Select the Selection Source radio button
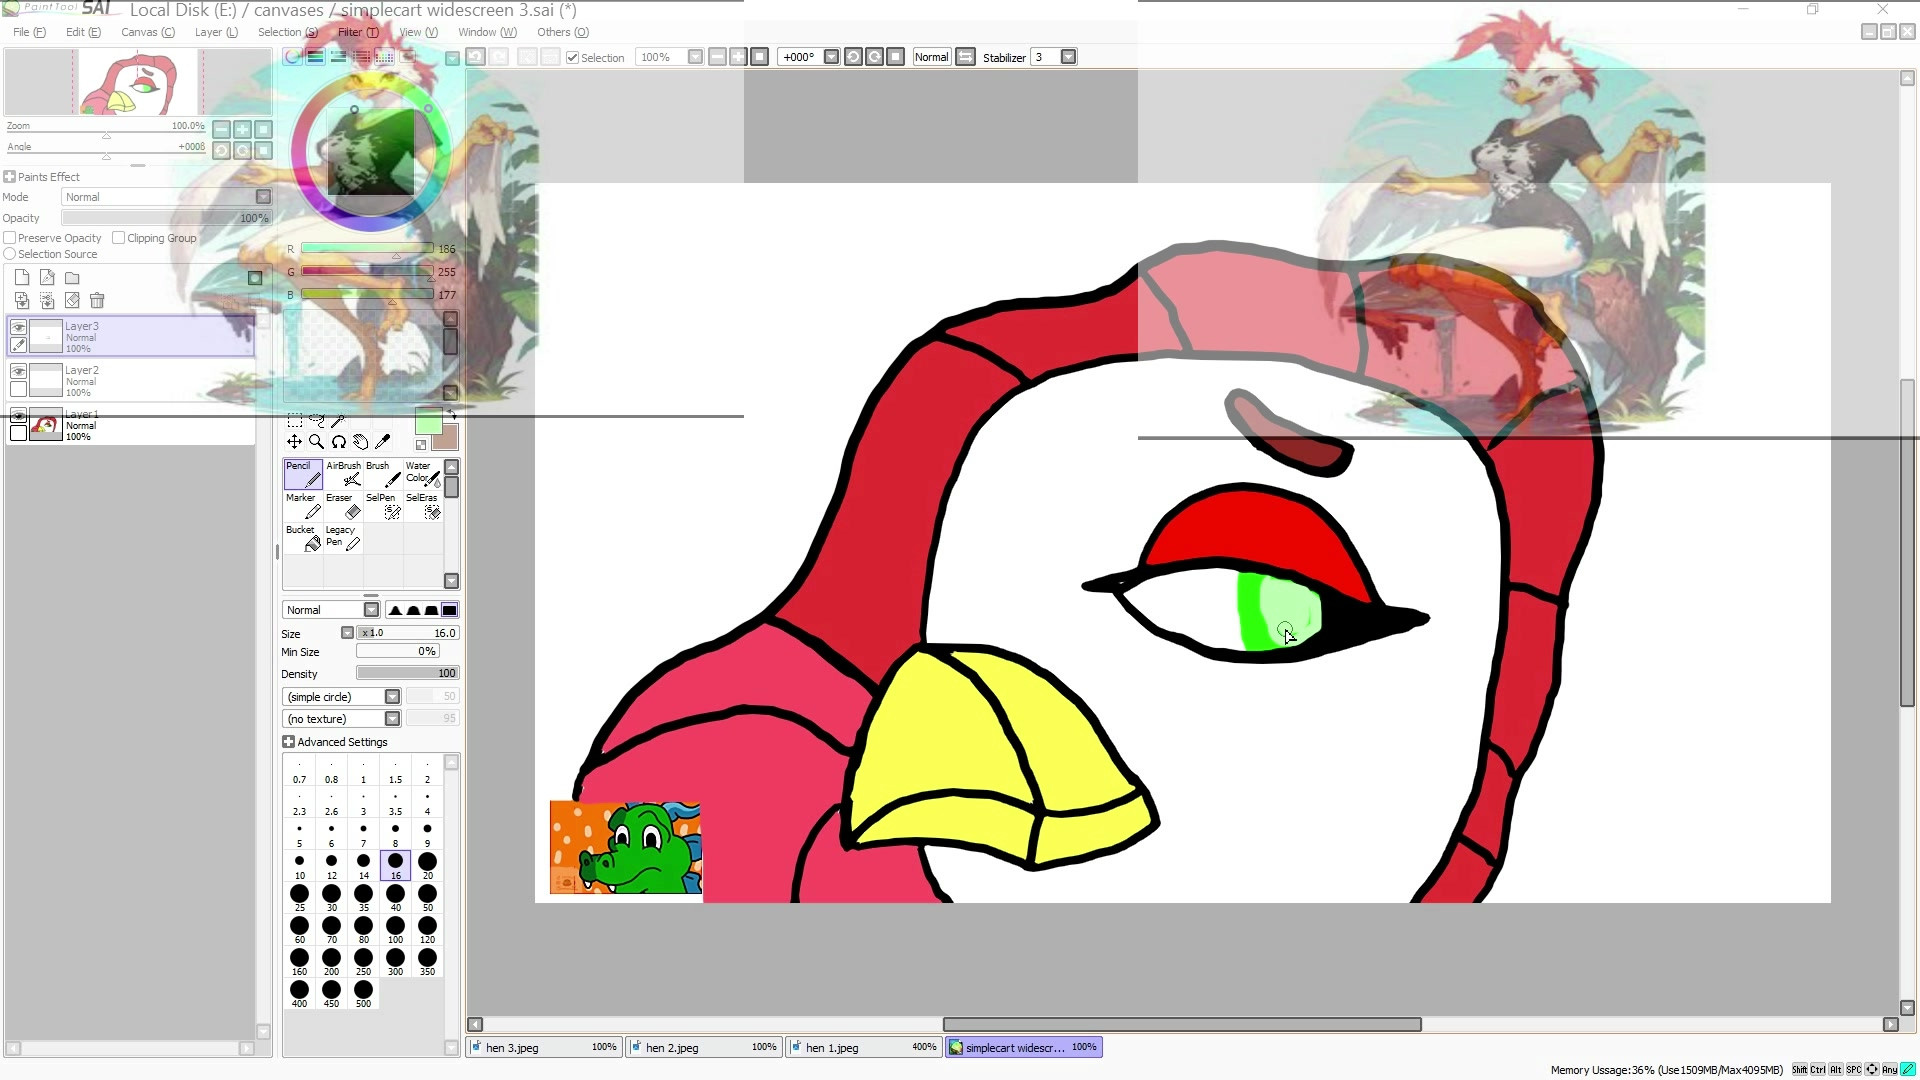This screenshot has width=1920, height=1080. tap(10, 254)
